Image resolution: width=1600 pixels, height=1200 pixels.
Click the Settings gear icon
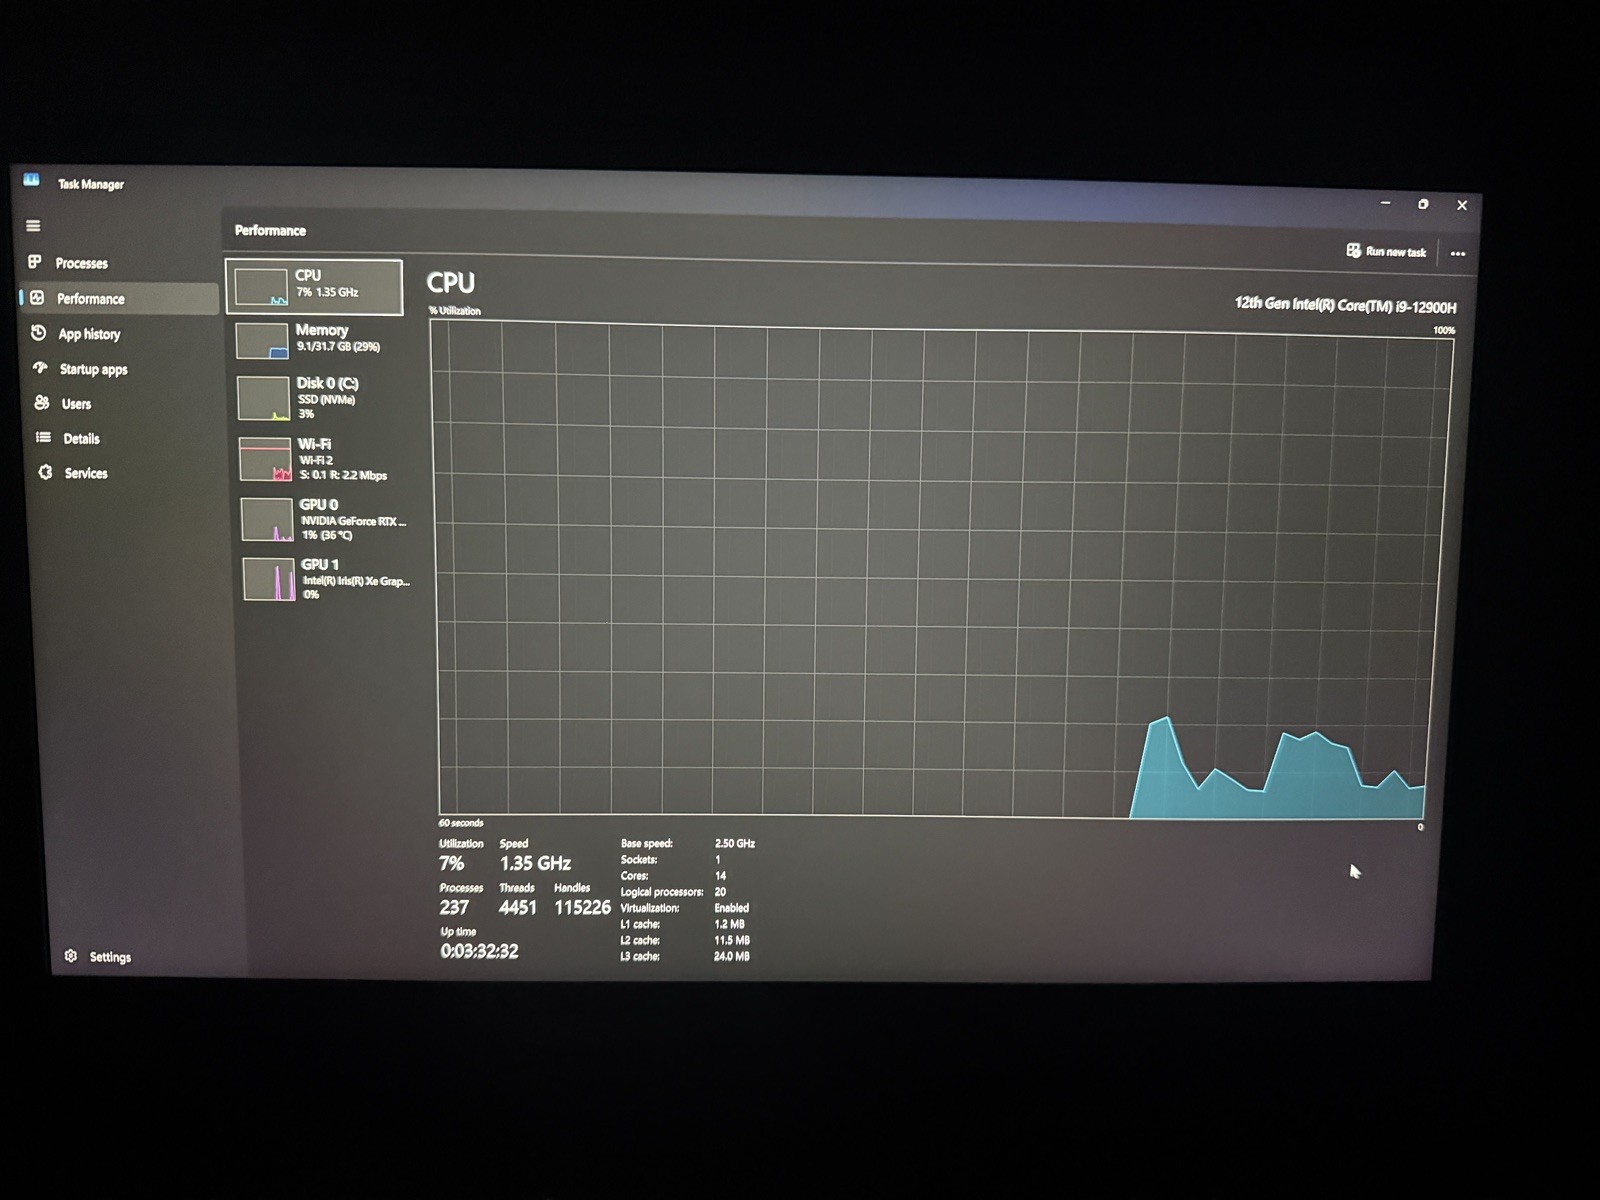tap(71, 956)
